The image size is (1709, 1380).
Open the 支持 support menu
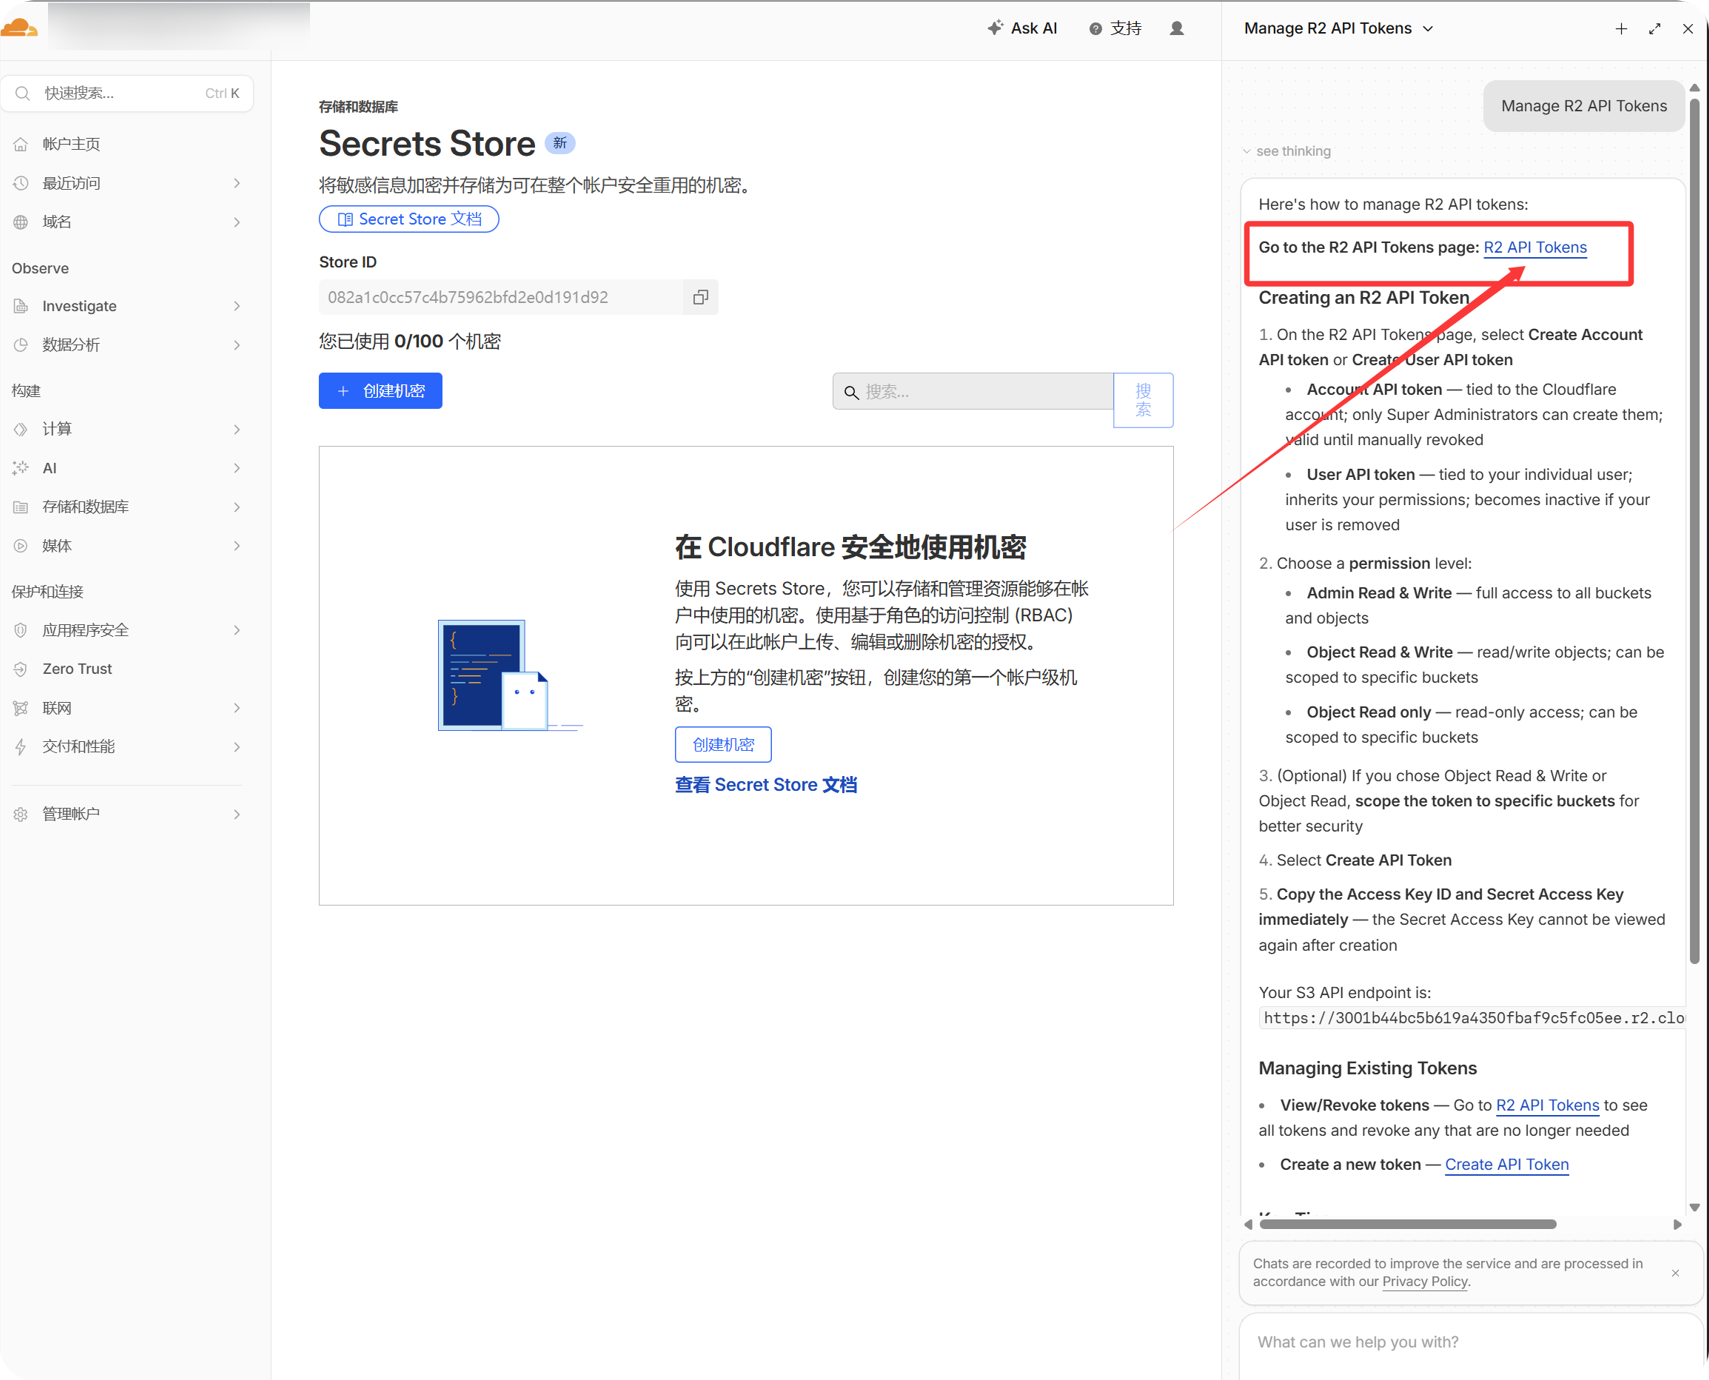[1115, 28]
